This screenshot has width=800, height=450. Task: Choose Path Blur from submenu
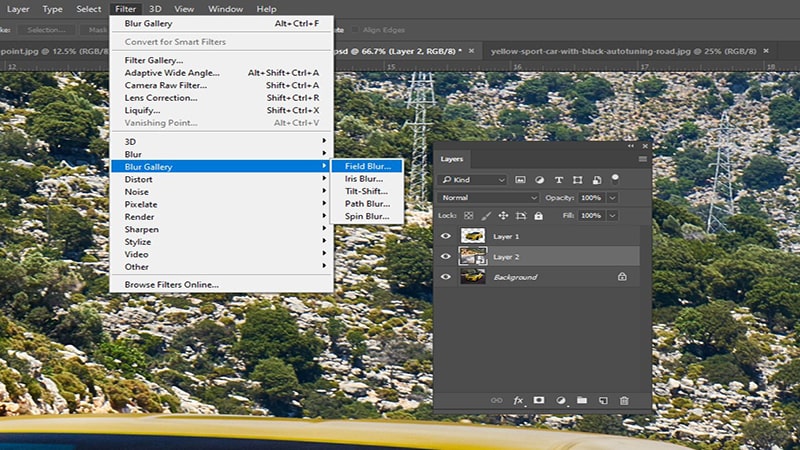[x=367, y=204]
